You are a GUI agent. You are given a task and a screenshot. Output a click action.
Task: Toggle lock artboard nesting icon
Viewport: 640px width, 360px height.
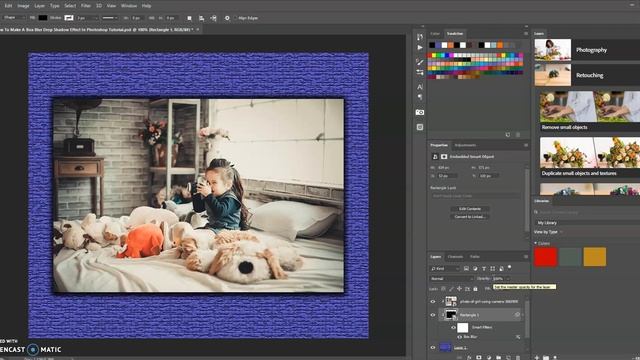pyautogui.click(x=467, y=289)
